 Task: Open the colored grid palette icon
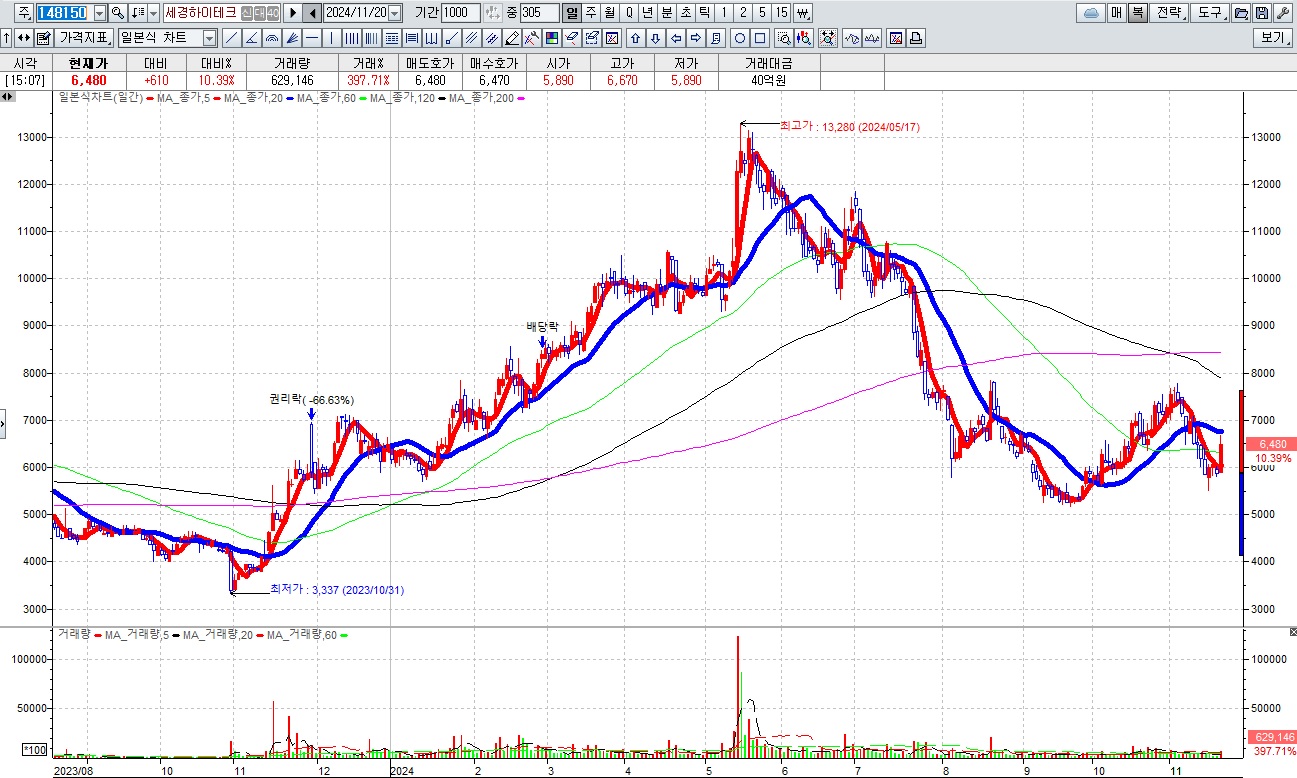[x=550, y=38]
